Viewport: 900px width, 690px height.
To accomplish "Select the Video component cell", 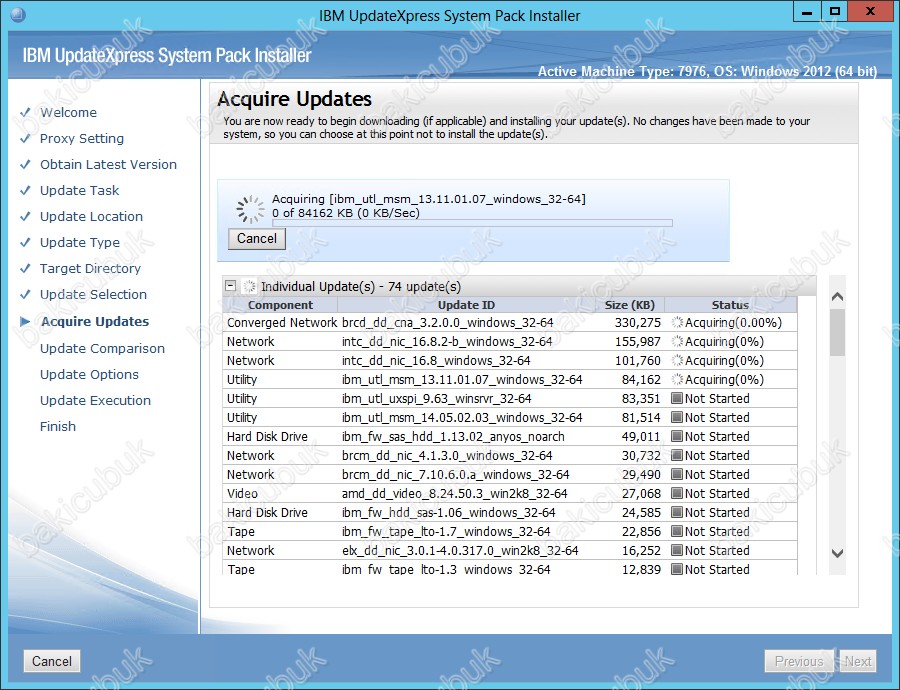I will pyautogui.click(x=242, y=494).
